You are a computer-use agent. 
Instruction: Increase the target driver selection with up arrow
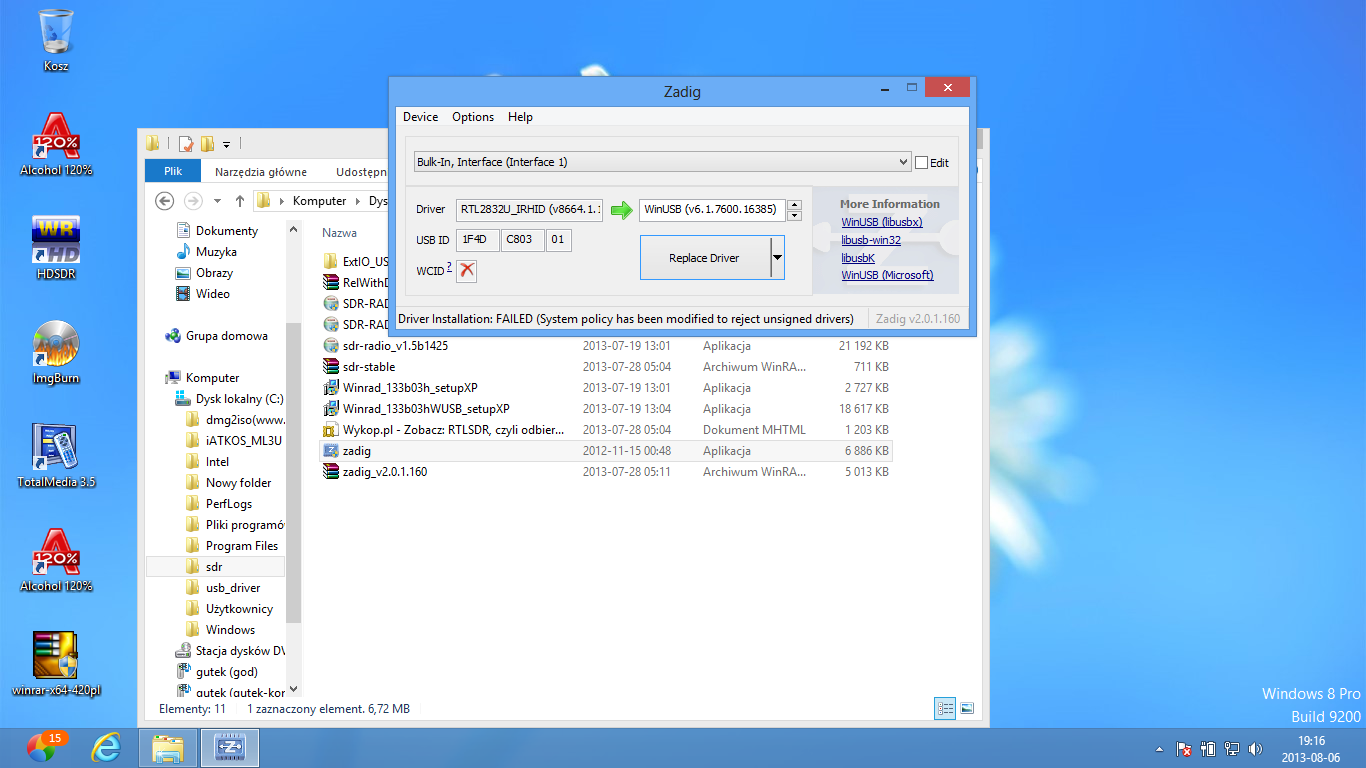point(794,205)
